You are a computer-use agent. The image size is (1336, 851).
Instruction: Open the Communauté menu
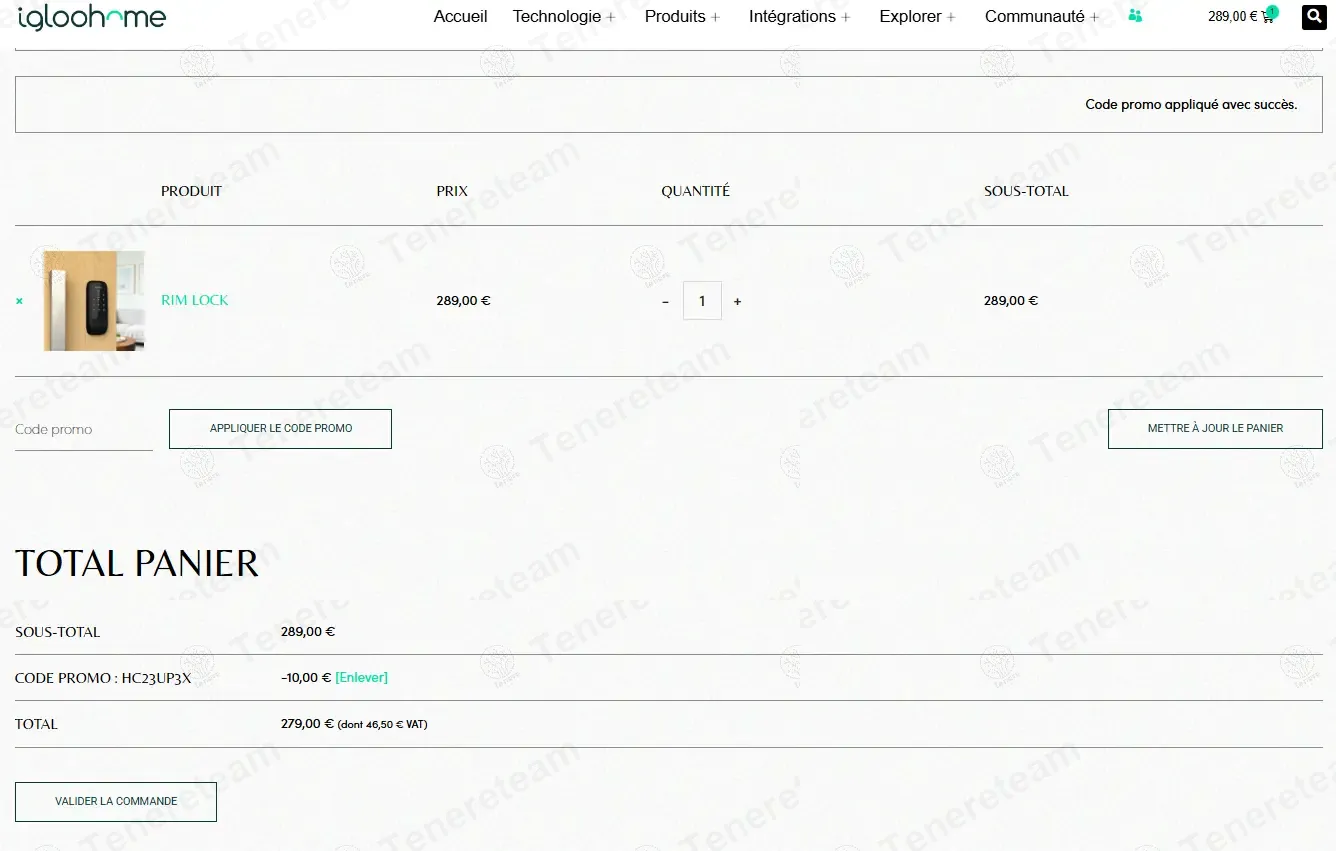coord(1042,16)
